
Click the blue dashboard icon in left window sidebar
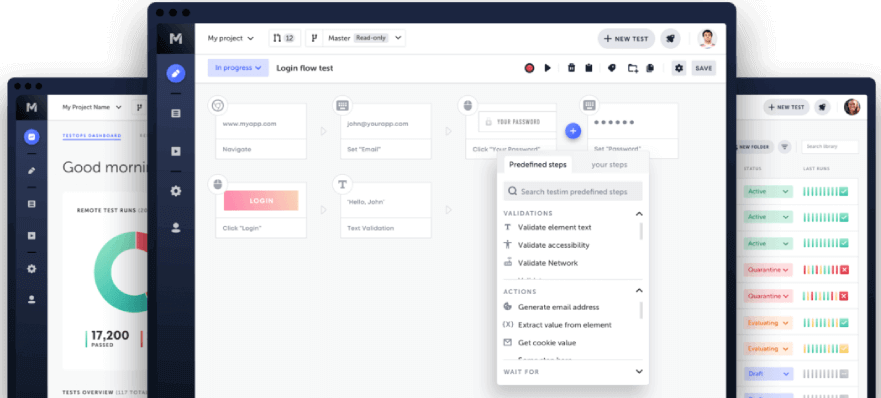(x=31, y=137)
